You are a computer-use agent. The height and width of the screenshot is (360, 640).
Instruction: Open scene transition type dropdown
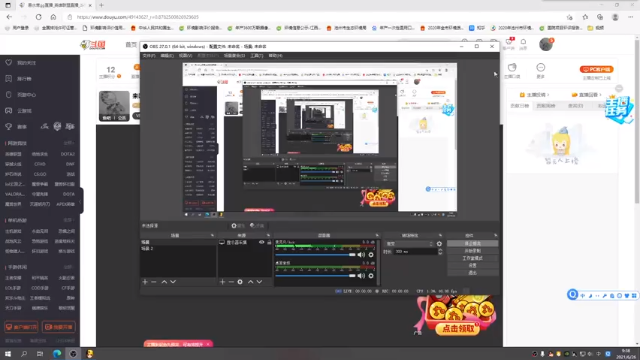pos(409,244)
